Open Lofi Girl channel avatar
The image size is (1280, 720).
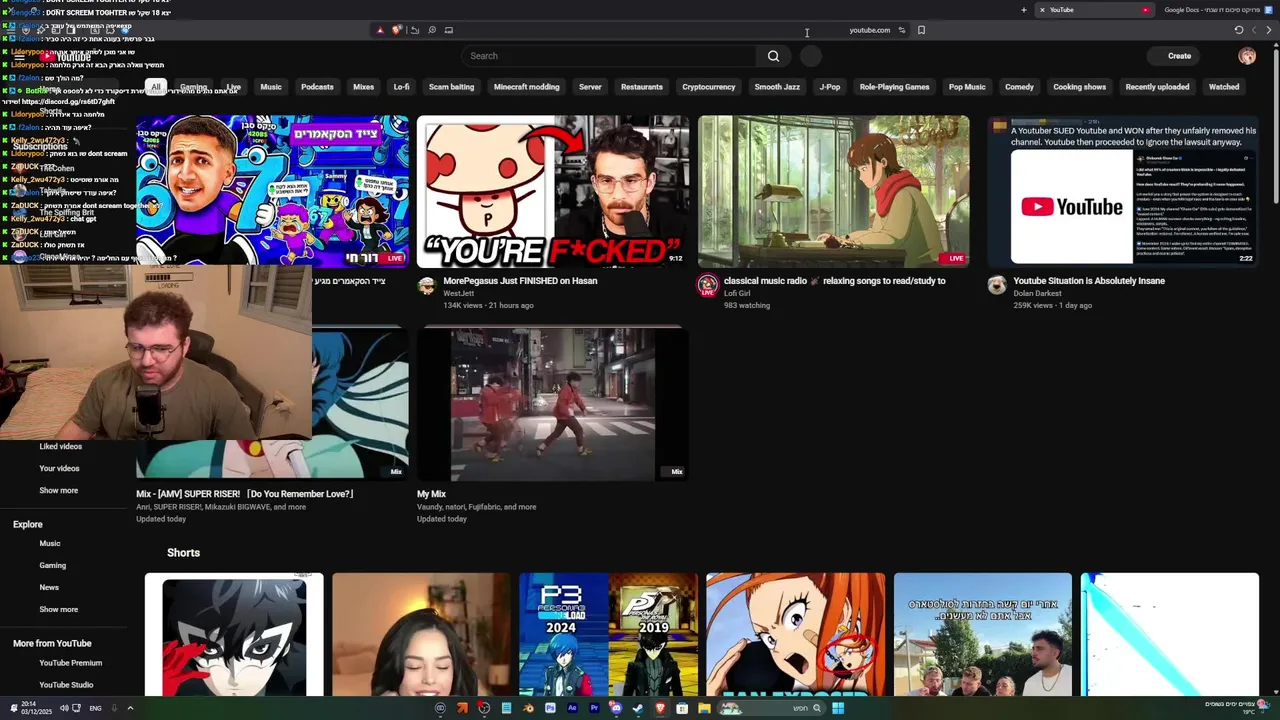(707, 286)
